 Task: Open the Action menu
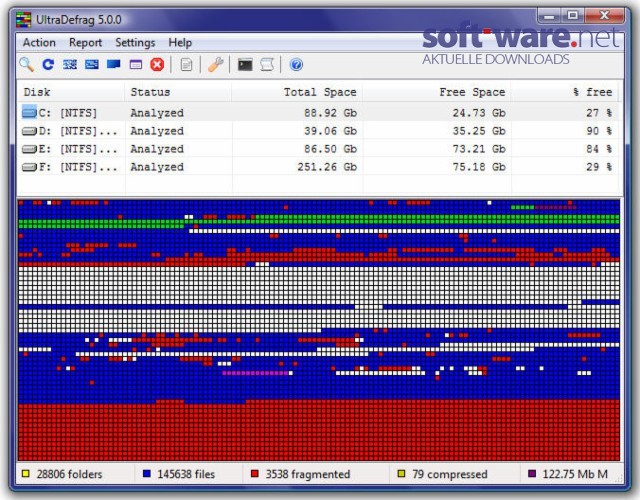tap(39, 42)
